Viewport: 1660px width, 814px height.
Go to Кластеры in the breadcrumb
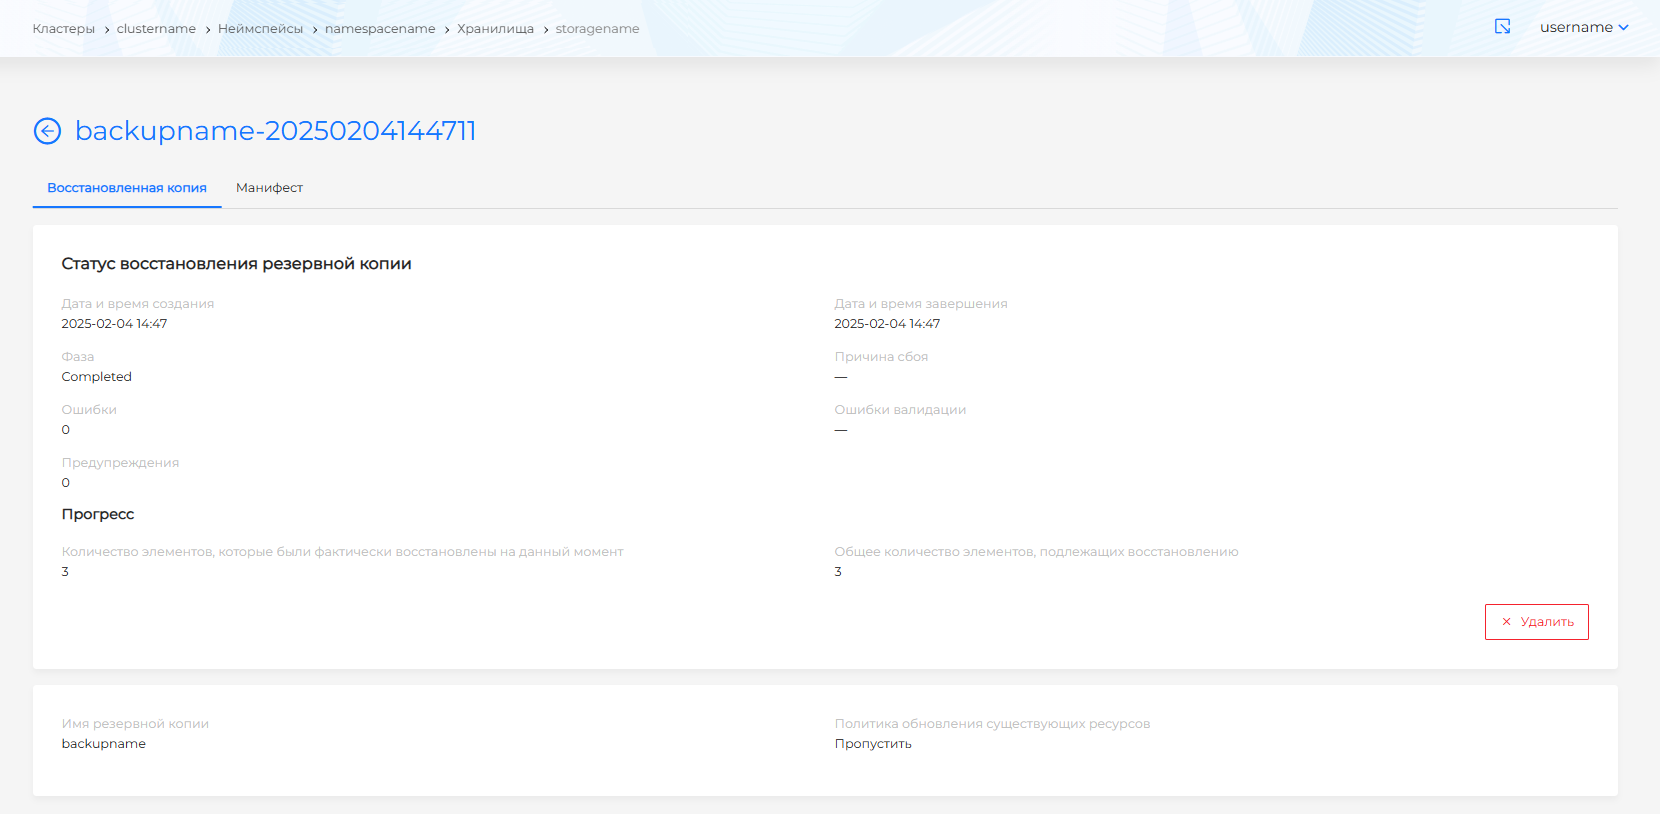63,29
